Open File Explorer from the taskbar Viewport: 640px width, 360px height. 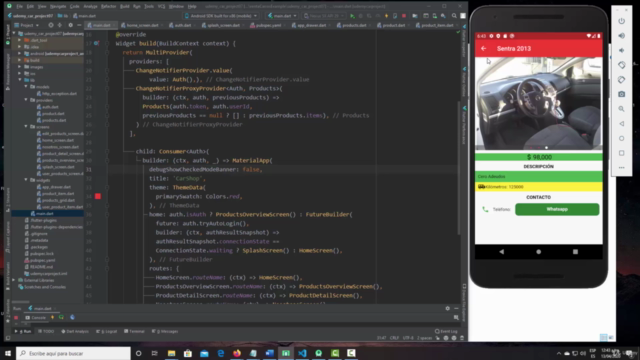tap(171, 353)
